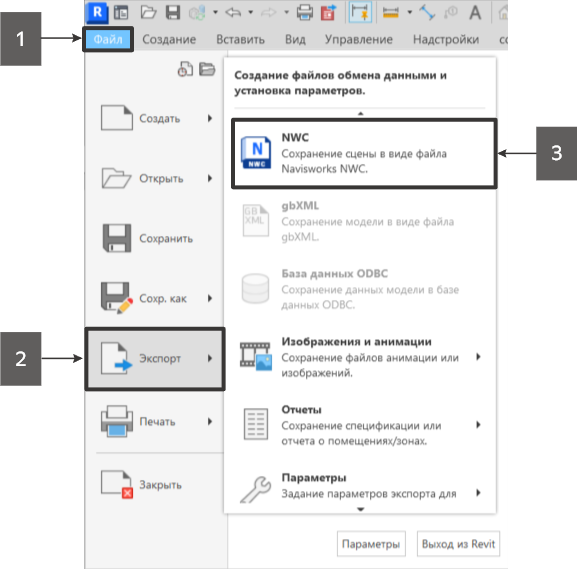
Task: Click the text tool letter A icon
Action: 475,13
